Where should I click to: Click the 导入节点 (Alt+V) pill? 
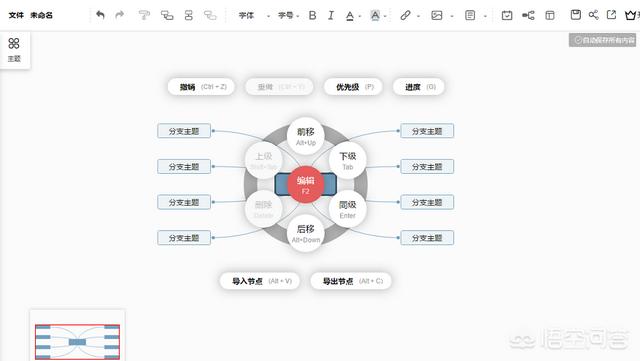coord(260,281)
